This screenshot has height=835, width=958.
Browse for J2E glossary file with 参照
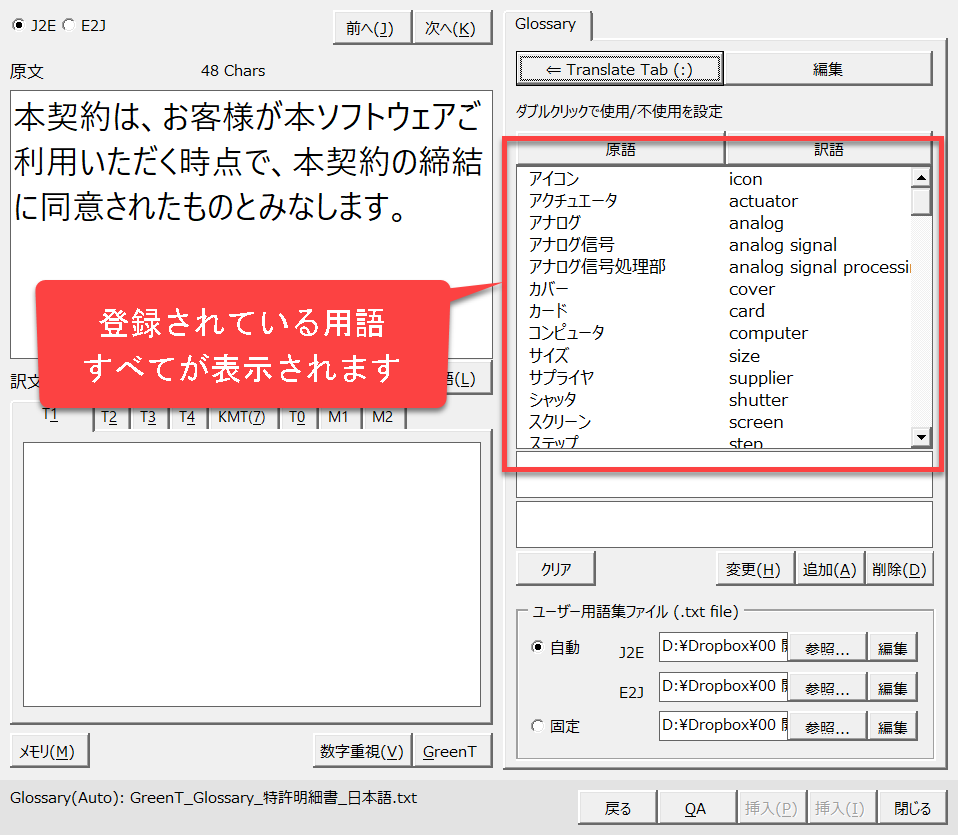(827, 648)
